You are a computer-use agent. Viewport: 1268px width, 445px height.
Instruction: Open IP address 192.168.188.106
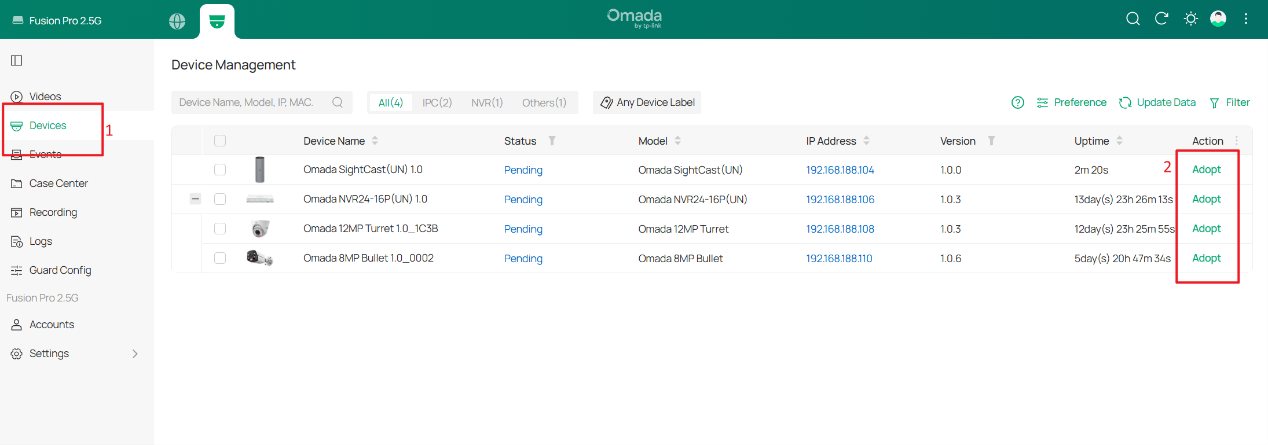point(840,199)
